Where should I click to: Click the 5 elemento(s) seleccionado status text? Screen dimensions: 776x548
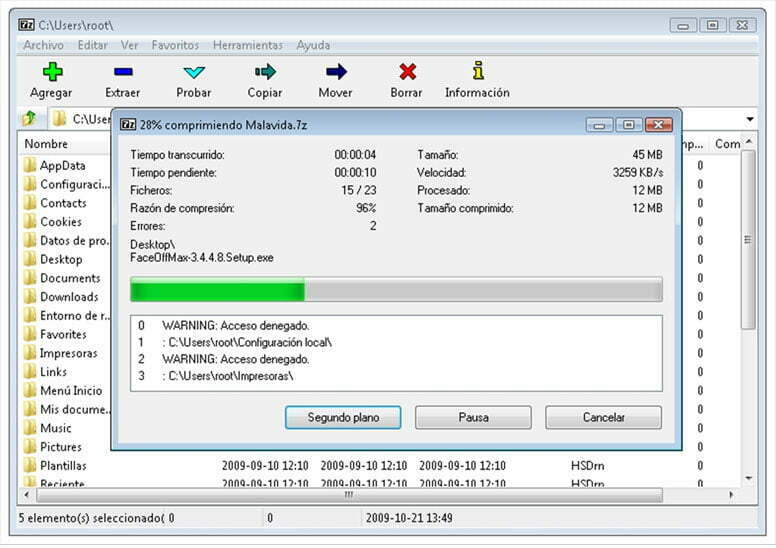coord(92,518)
